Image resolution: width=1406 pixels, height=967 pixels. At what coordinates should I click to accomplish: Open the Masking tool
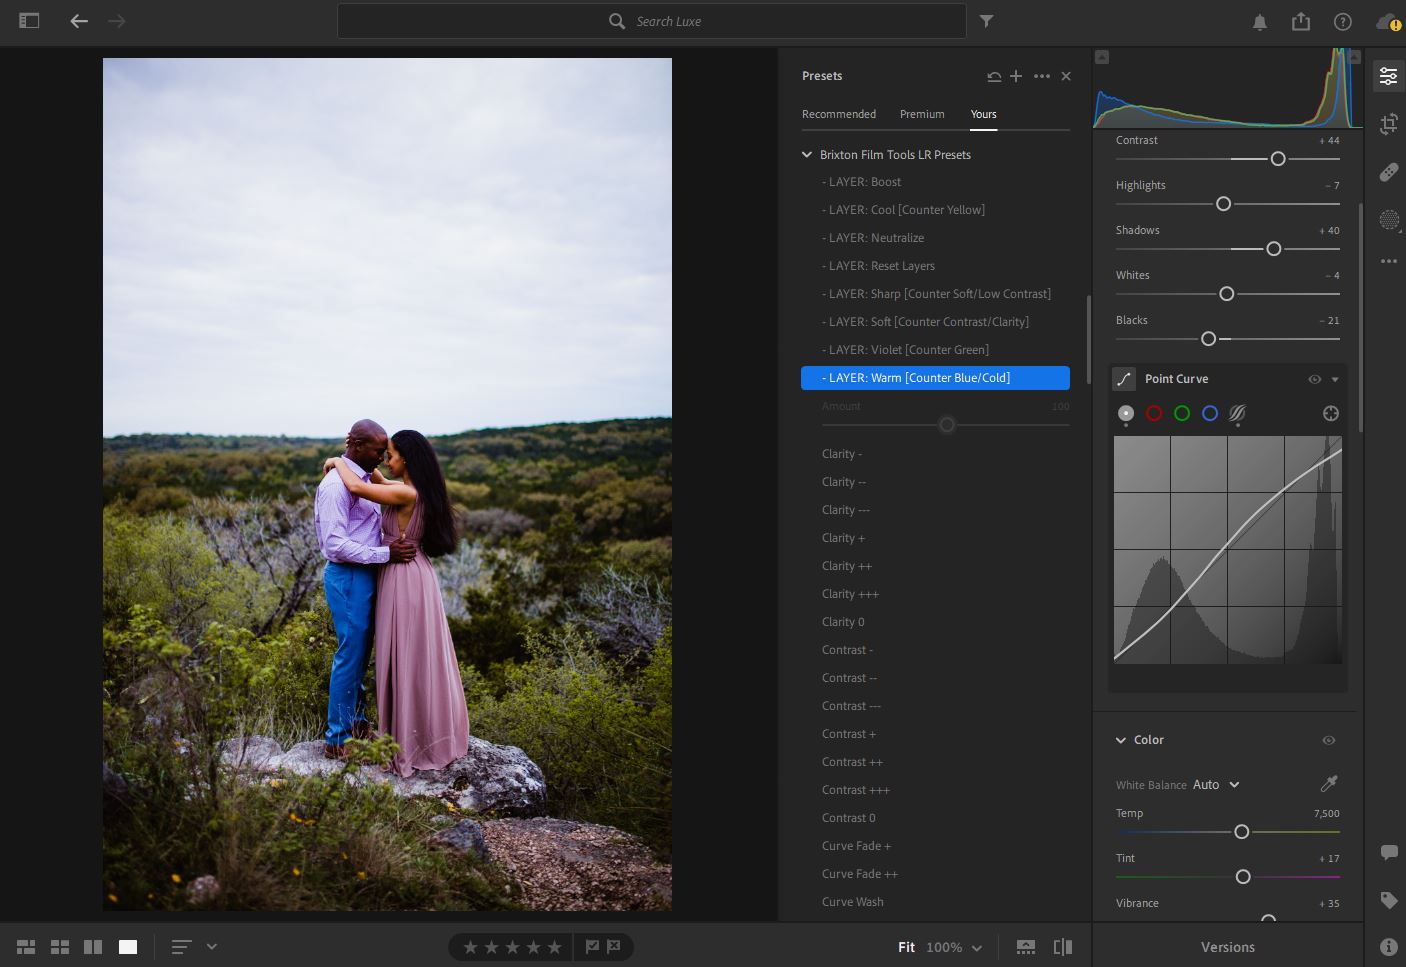click(x=1388, y=220)
